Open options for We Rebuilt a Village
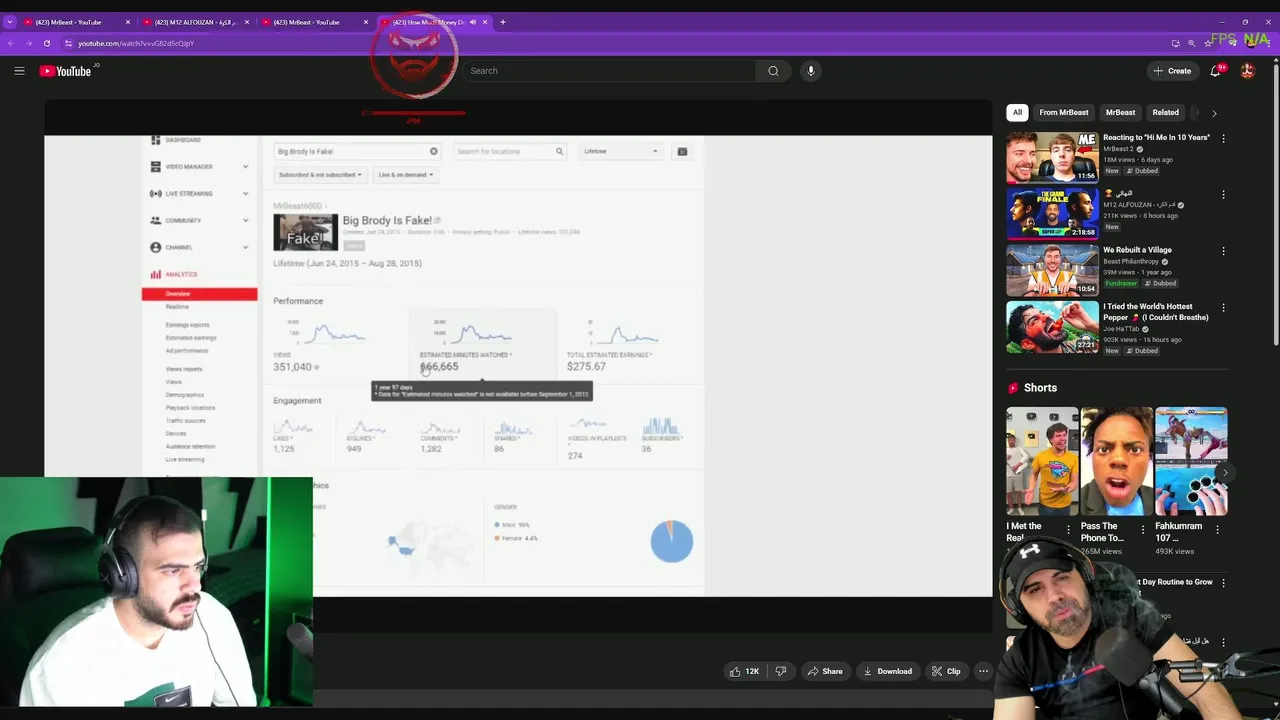Image resolution: width=1280 pixels, height=720 pixels. [x=1223, y=251]
